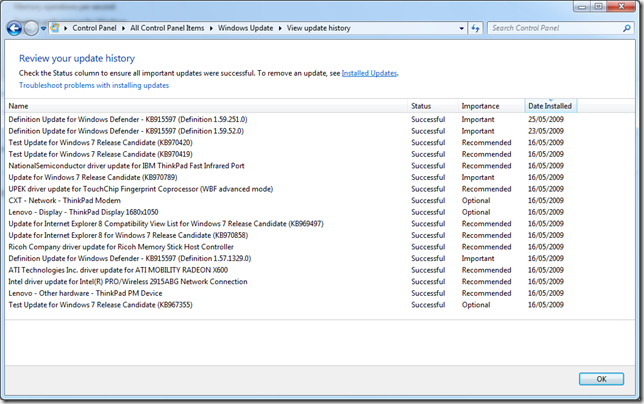Open the recent pages dropdown arrow
The width and height of the screenshot is (644, 404).
pyautogui.click(x=43, y=29)
